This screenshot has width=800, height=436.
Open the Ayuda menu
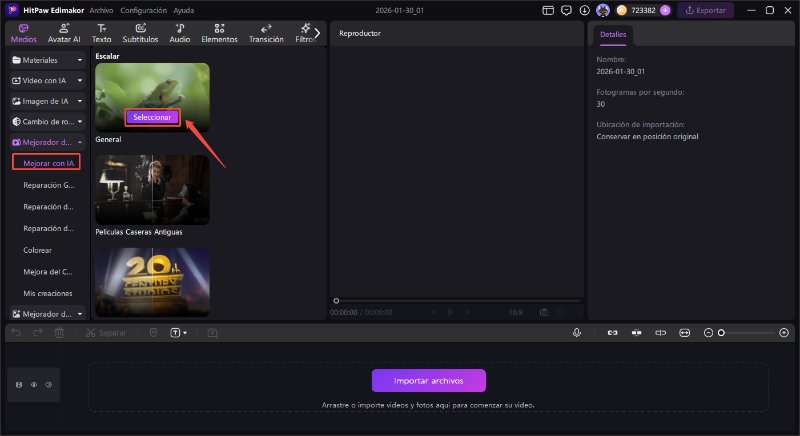tap(184, 10)
